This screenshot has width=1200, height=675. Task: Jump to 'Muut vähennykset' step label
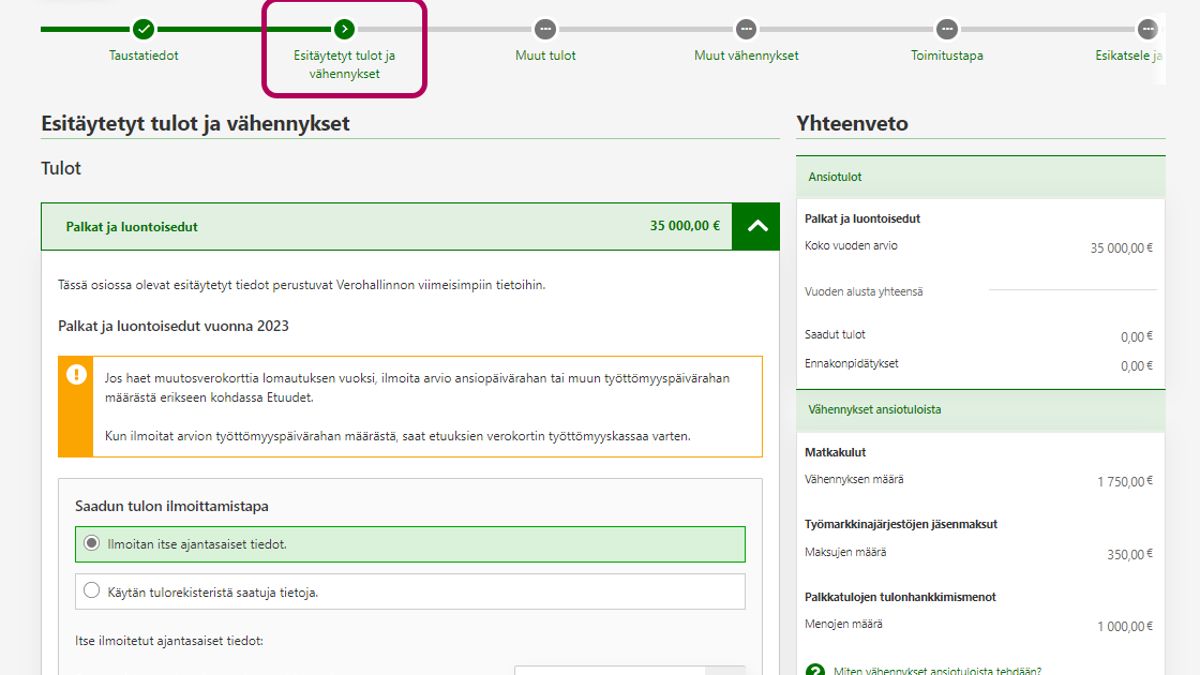[746, 56]
